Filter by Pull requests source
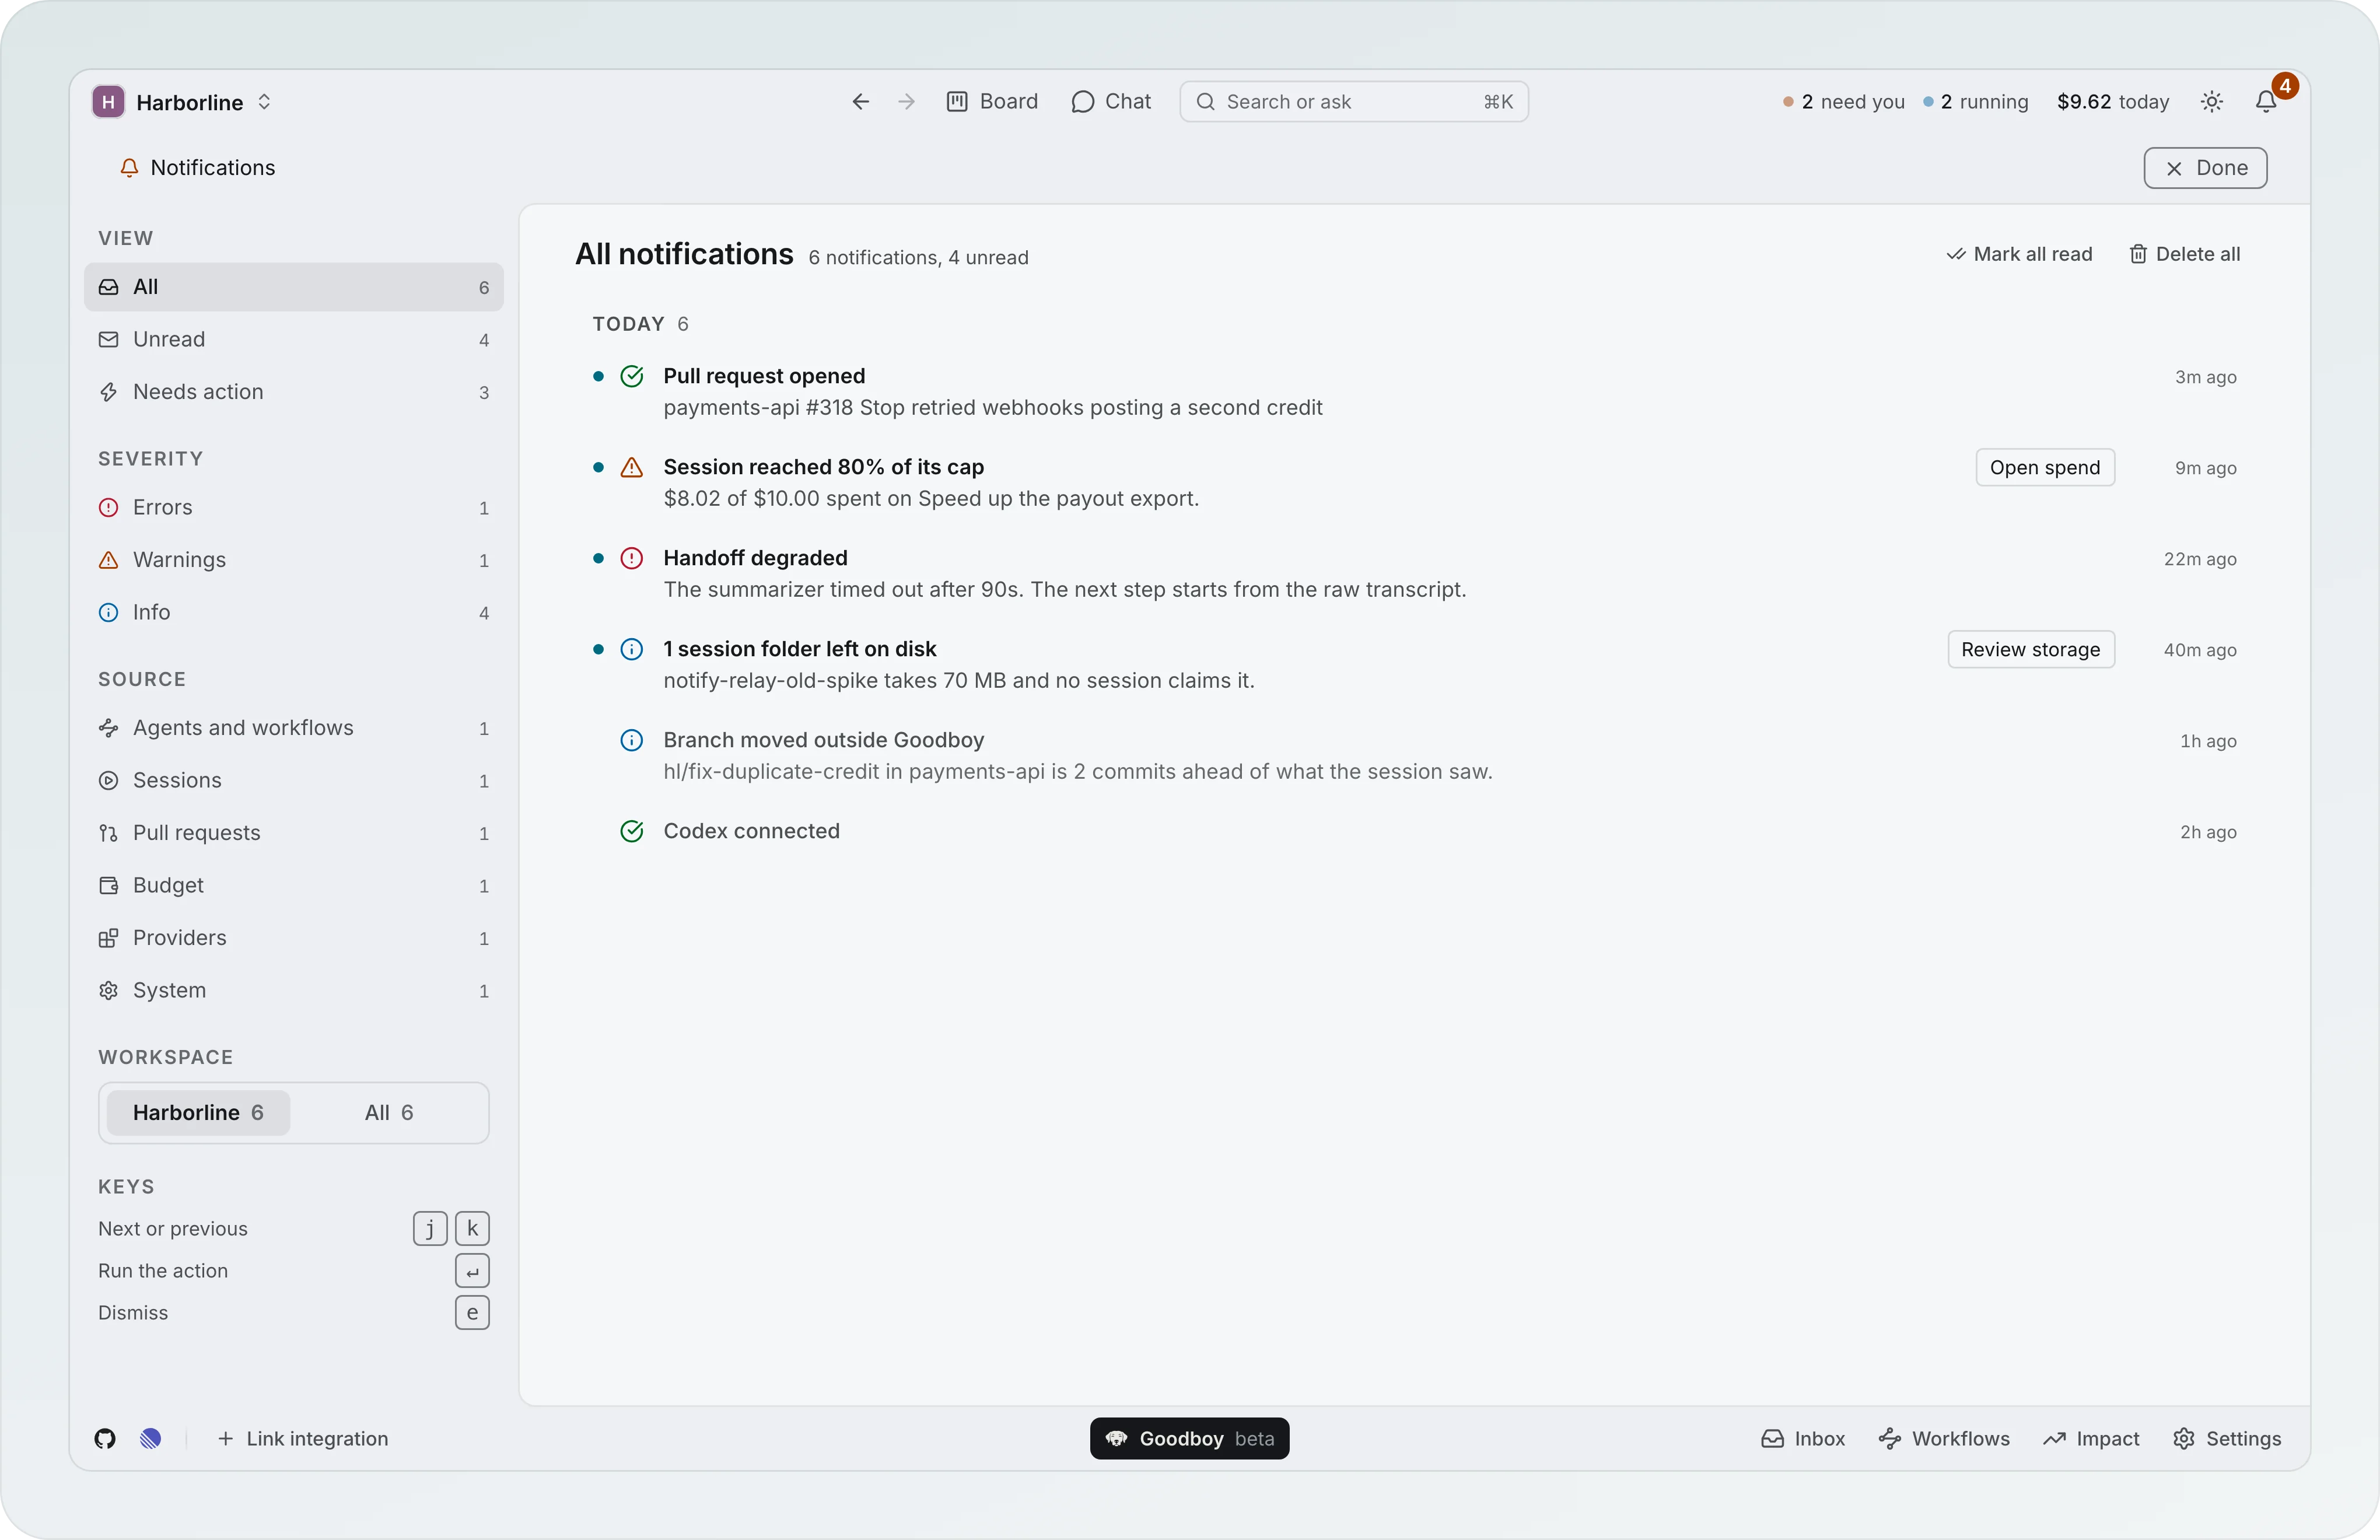Viewport: 2380px width, 1540px height. pyautogui.click(x=294, y=833)
